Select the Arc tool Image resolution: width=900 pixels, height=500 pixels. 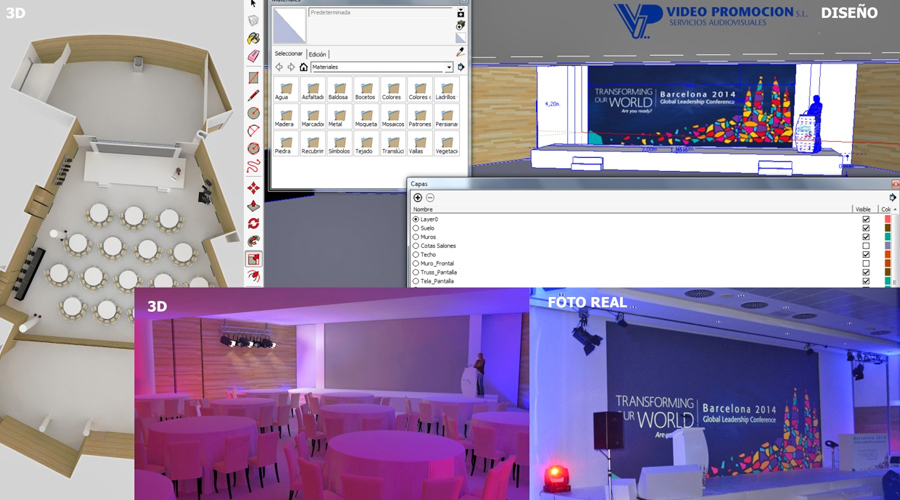point(253,131)
